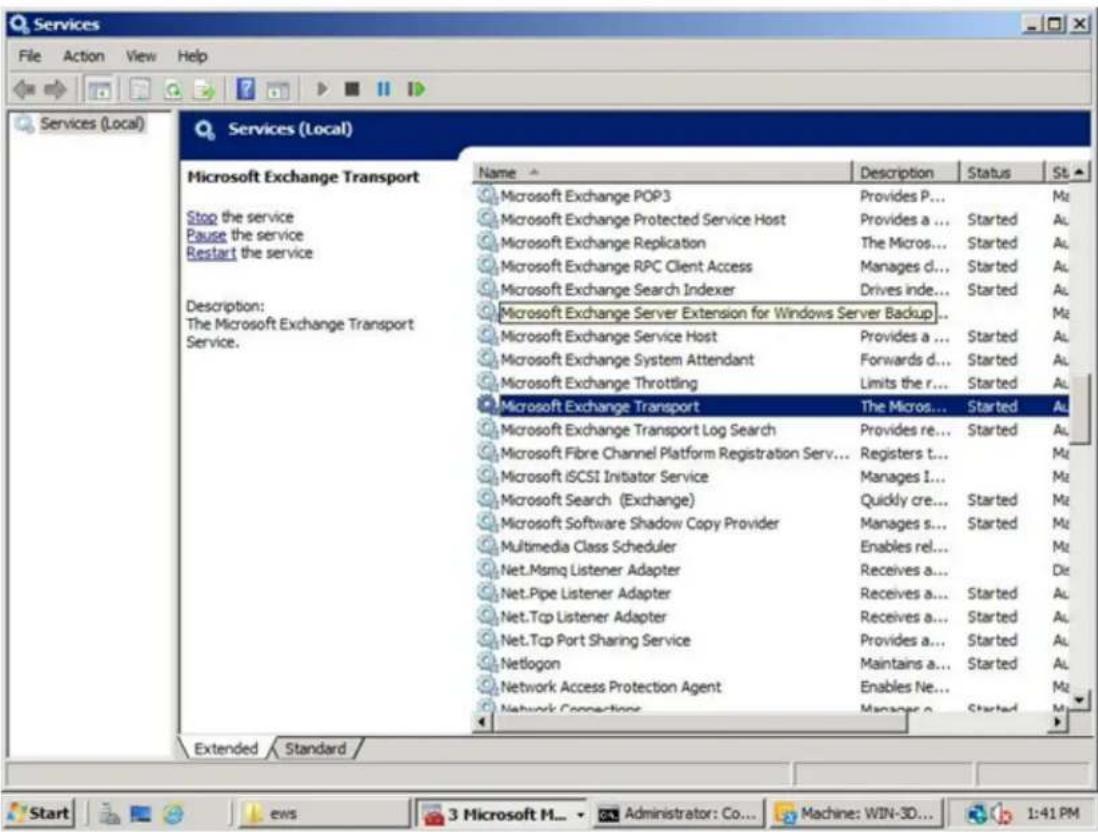Click the icon beside Microsoft iSCSI Initiator Service
This screenshot has height=832, width=1098.
(487, 476)
